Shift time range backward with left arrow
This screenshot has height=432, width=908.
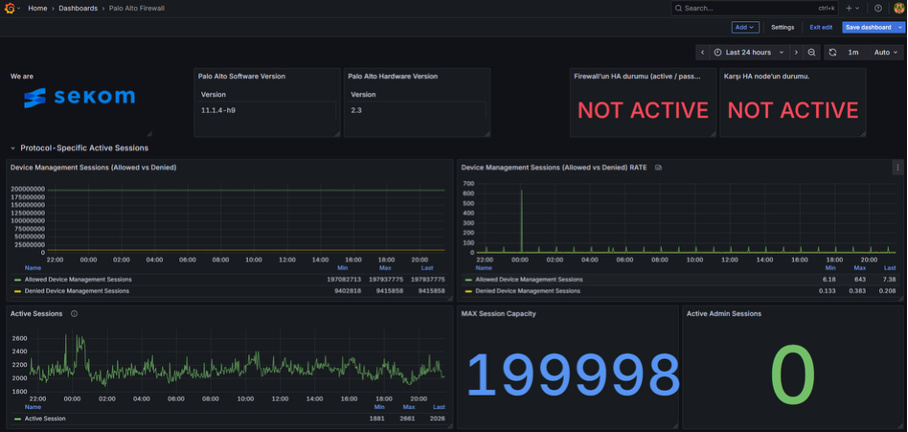(703, 52)
